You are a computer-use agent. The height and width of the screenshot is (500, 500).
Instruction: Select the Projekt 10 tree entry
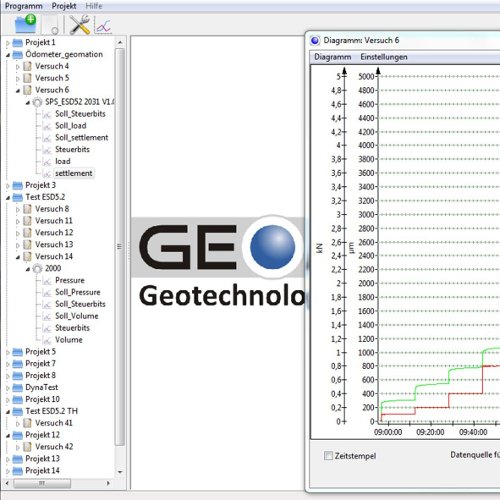tap(42, 399)
